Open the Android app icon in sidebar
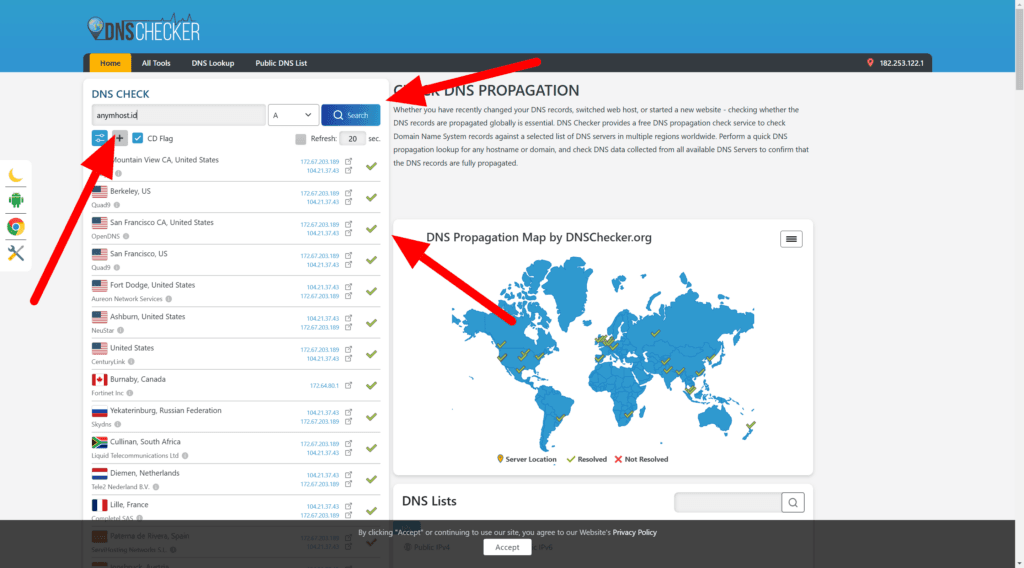Image resolution: width=1024 pixels, height=568 pixels. [16, 200]
